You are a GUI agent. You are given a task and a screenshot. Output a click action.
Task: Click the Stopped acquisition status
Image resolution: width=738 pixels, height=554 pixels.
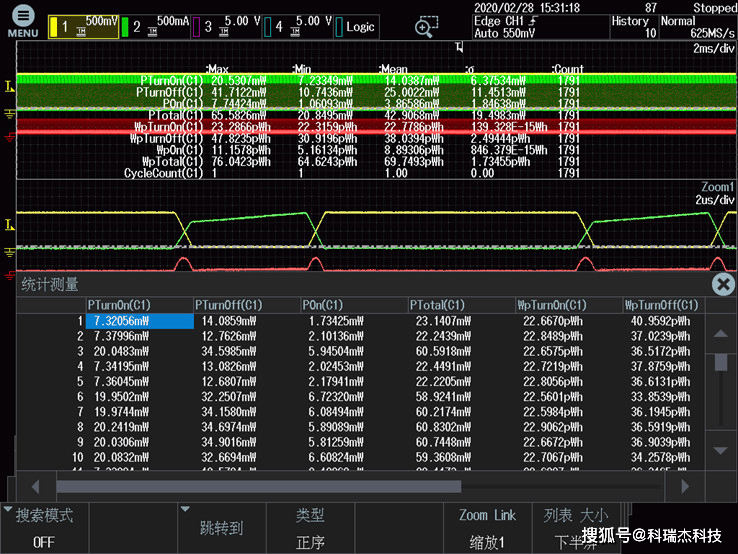click(715, 8)
